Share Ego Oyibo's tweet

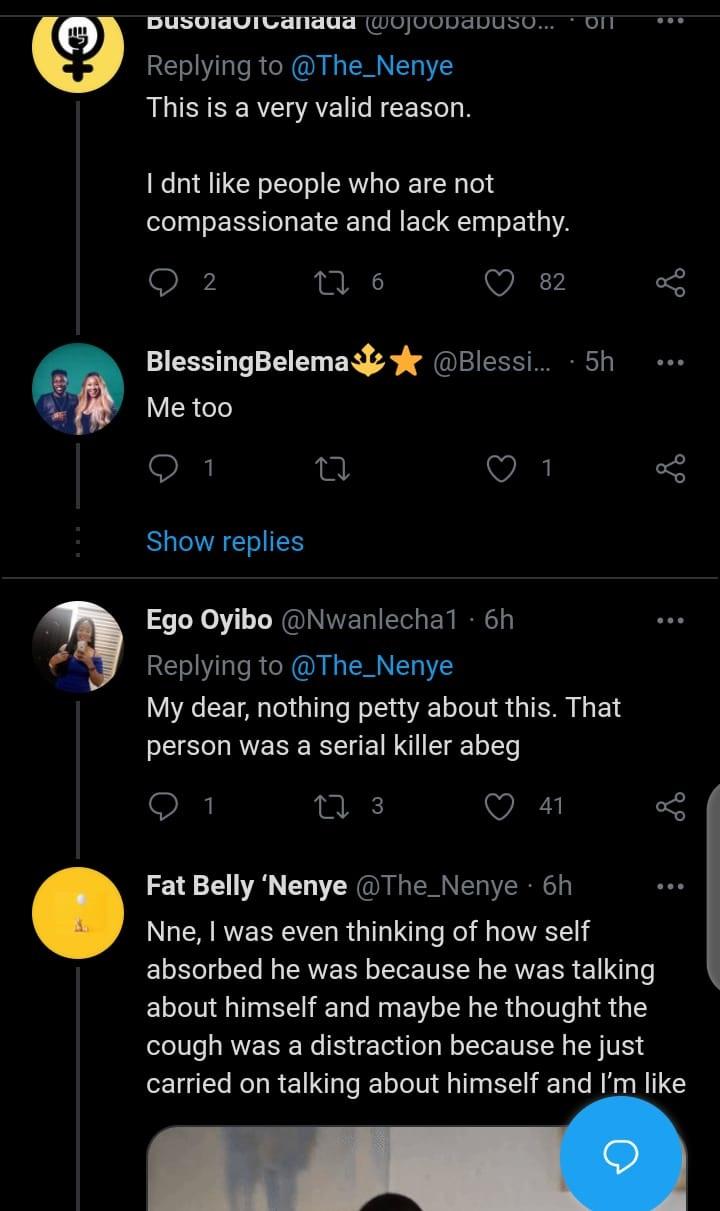coord(670,806)
